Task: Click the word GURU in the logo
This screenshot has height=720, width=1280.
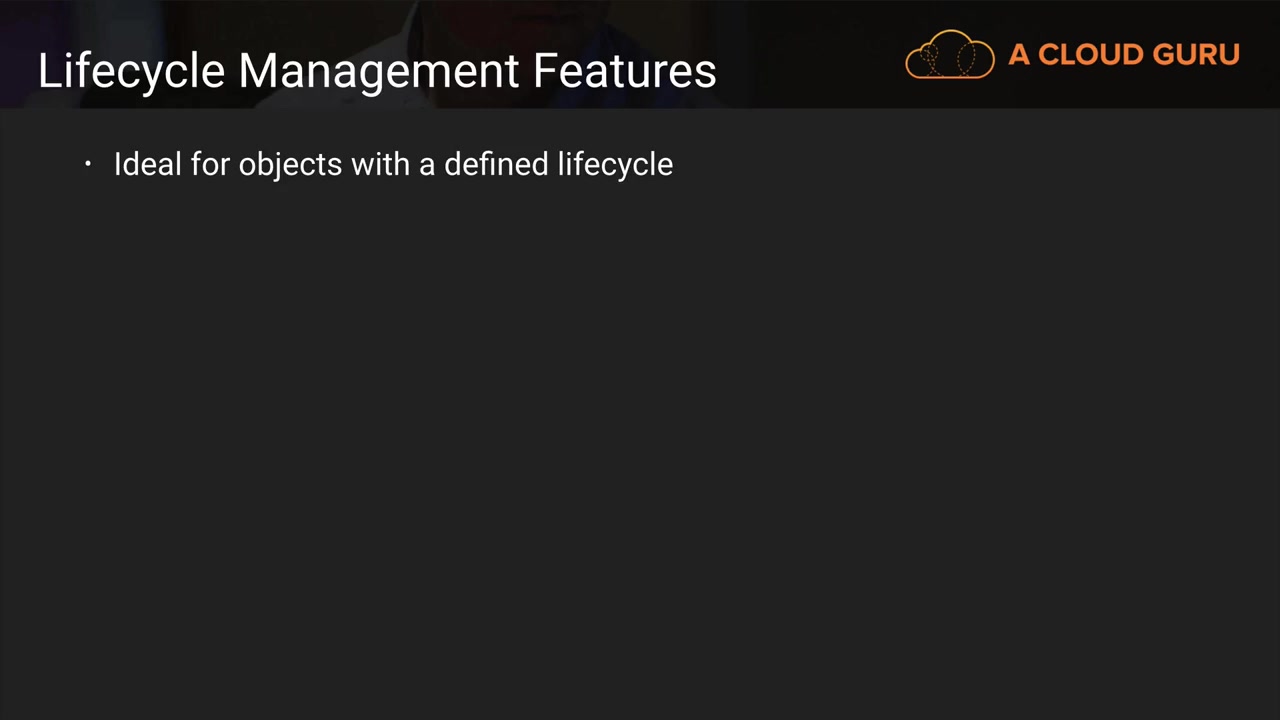Action: pos(1196,55)
